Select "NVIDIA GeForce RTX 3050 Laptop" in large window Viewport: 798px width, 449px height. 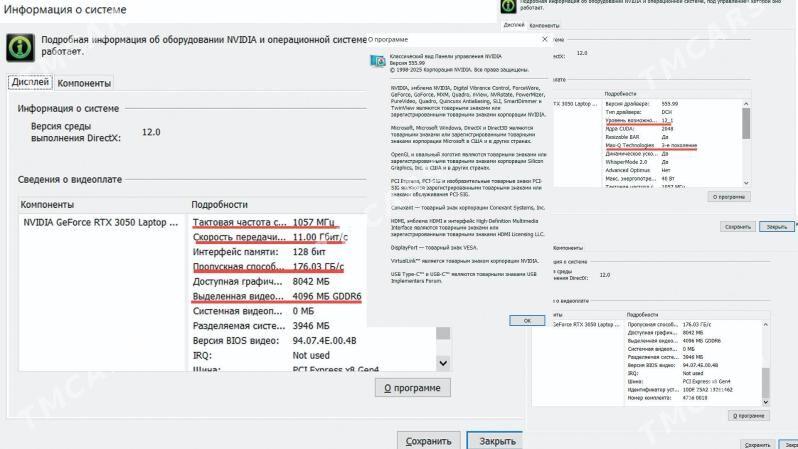click(101, 222)
